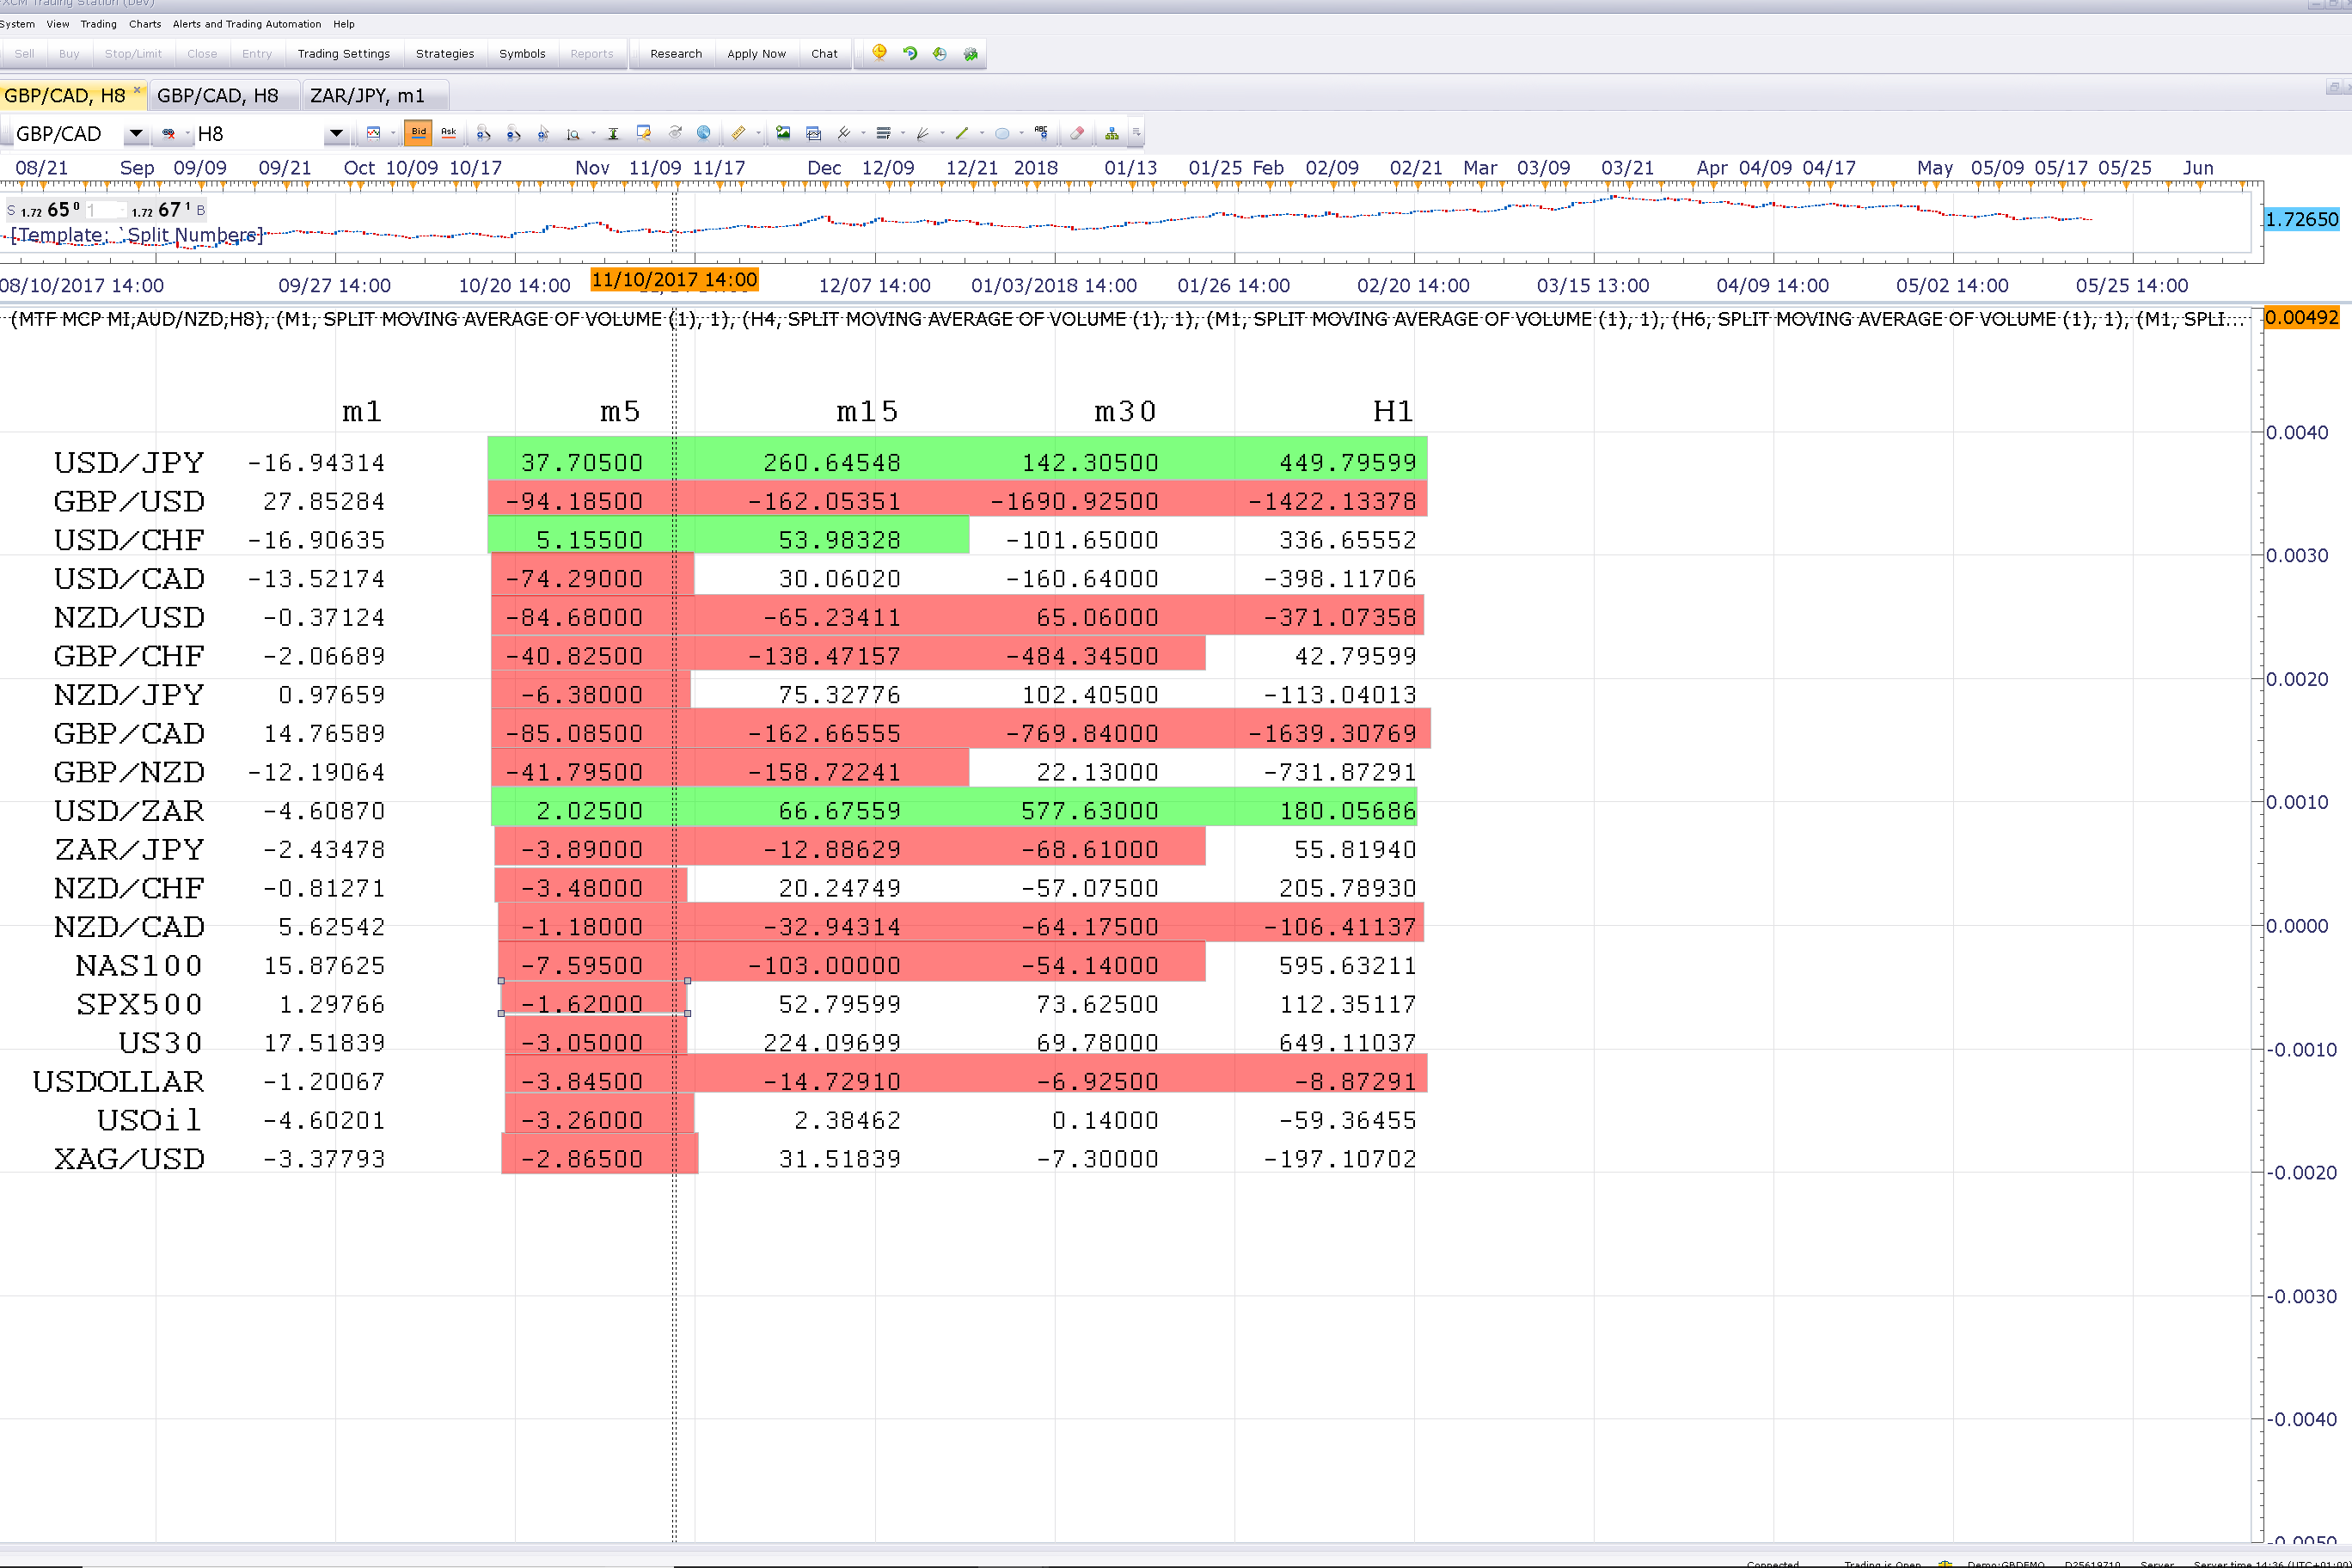Expand green line tool options arrow
The image size is (2352, 1568).
[982, 133]
